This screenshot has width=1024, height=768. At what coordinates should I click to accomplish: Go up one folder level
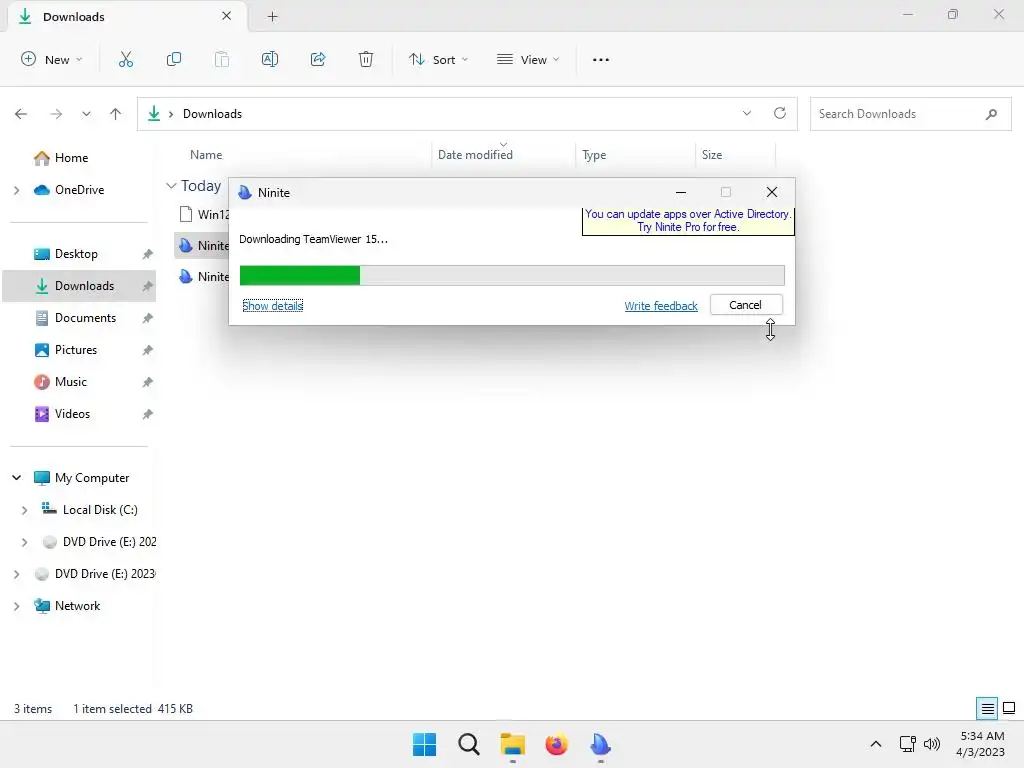tap(116, 114)
